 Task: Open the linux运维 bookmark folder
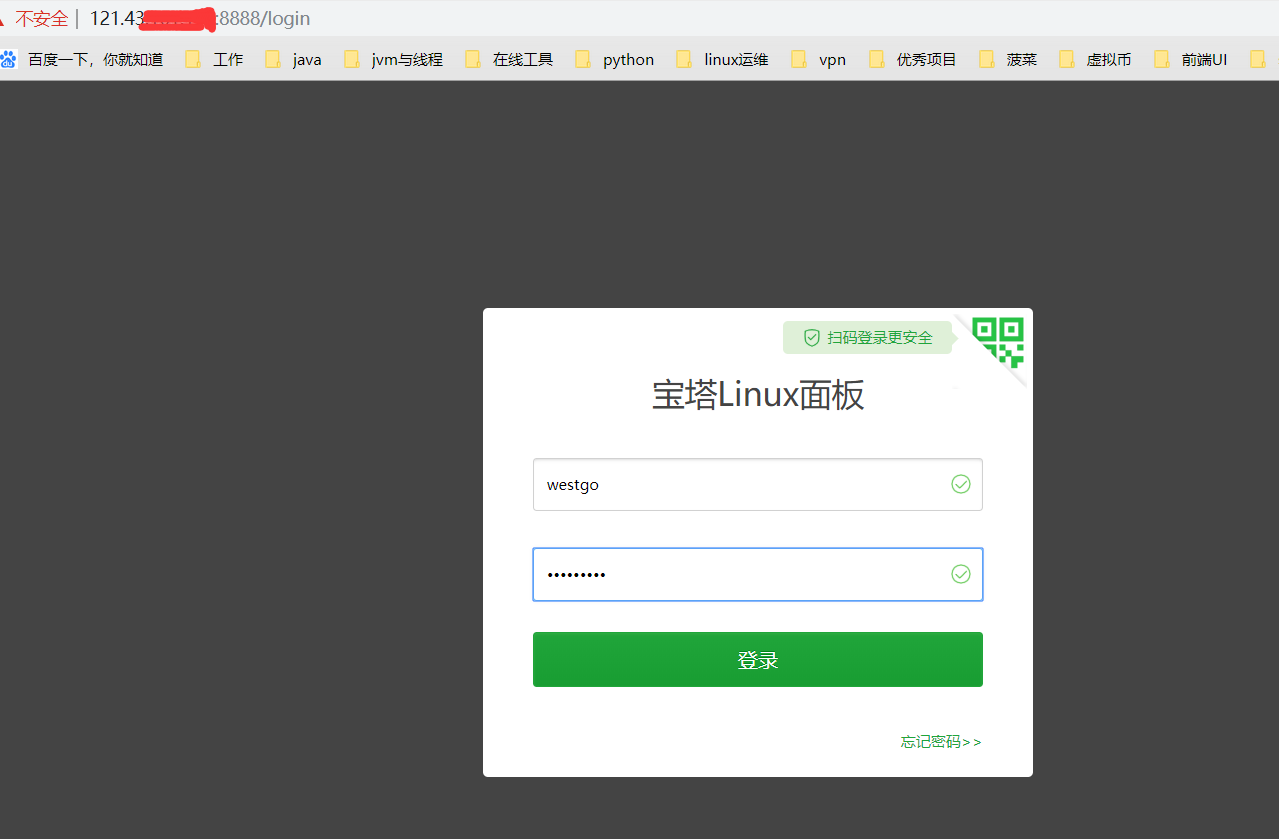(722, 60)
